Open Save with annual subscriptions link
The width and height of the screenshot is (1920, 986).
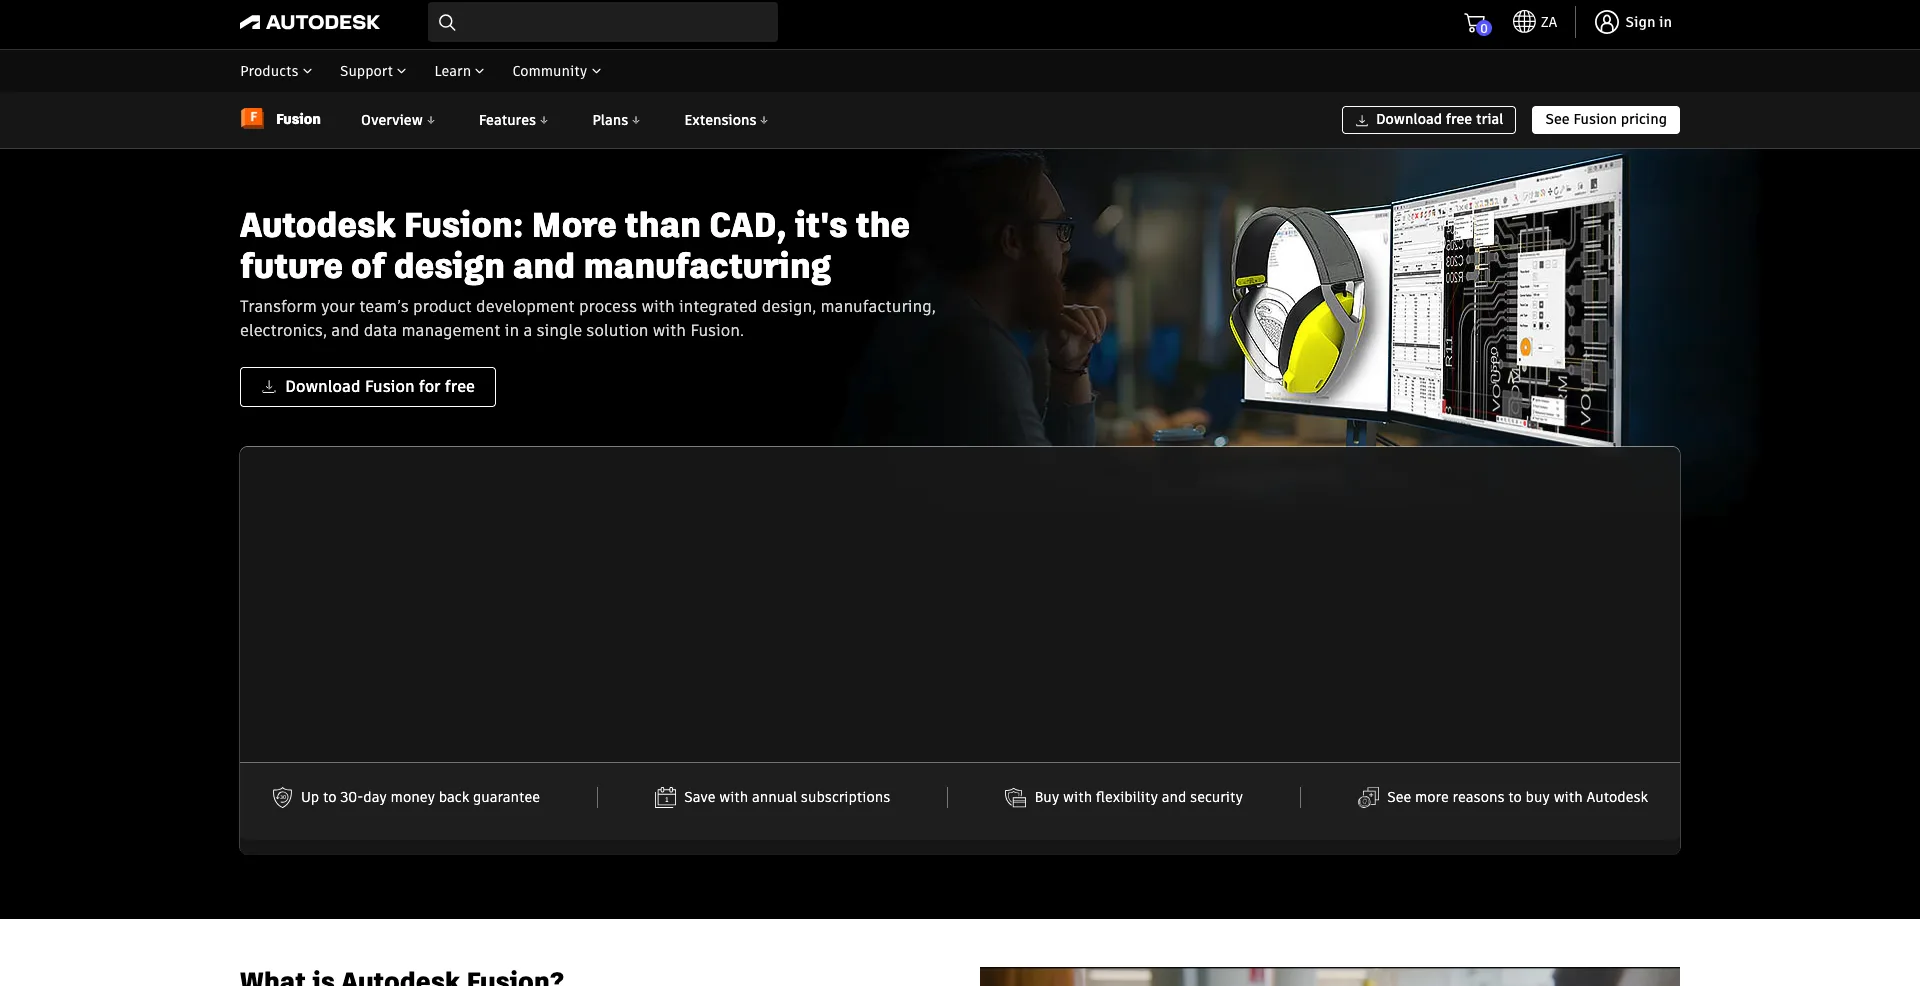point(787,797)
